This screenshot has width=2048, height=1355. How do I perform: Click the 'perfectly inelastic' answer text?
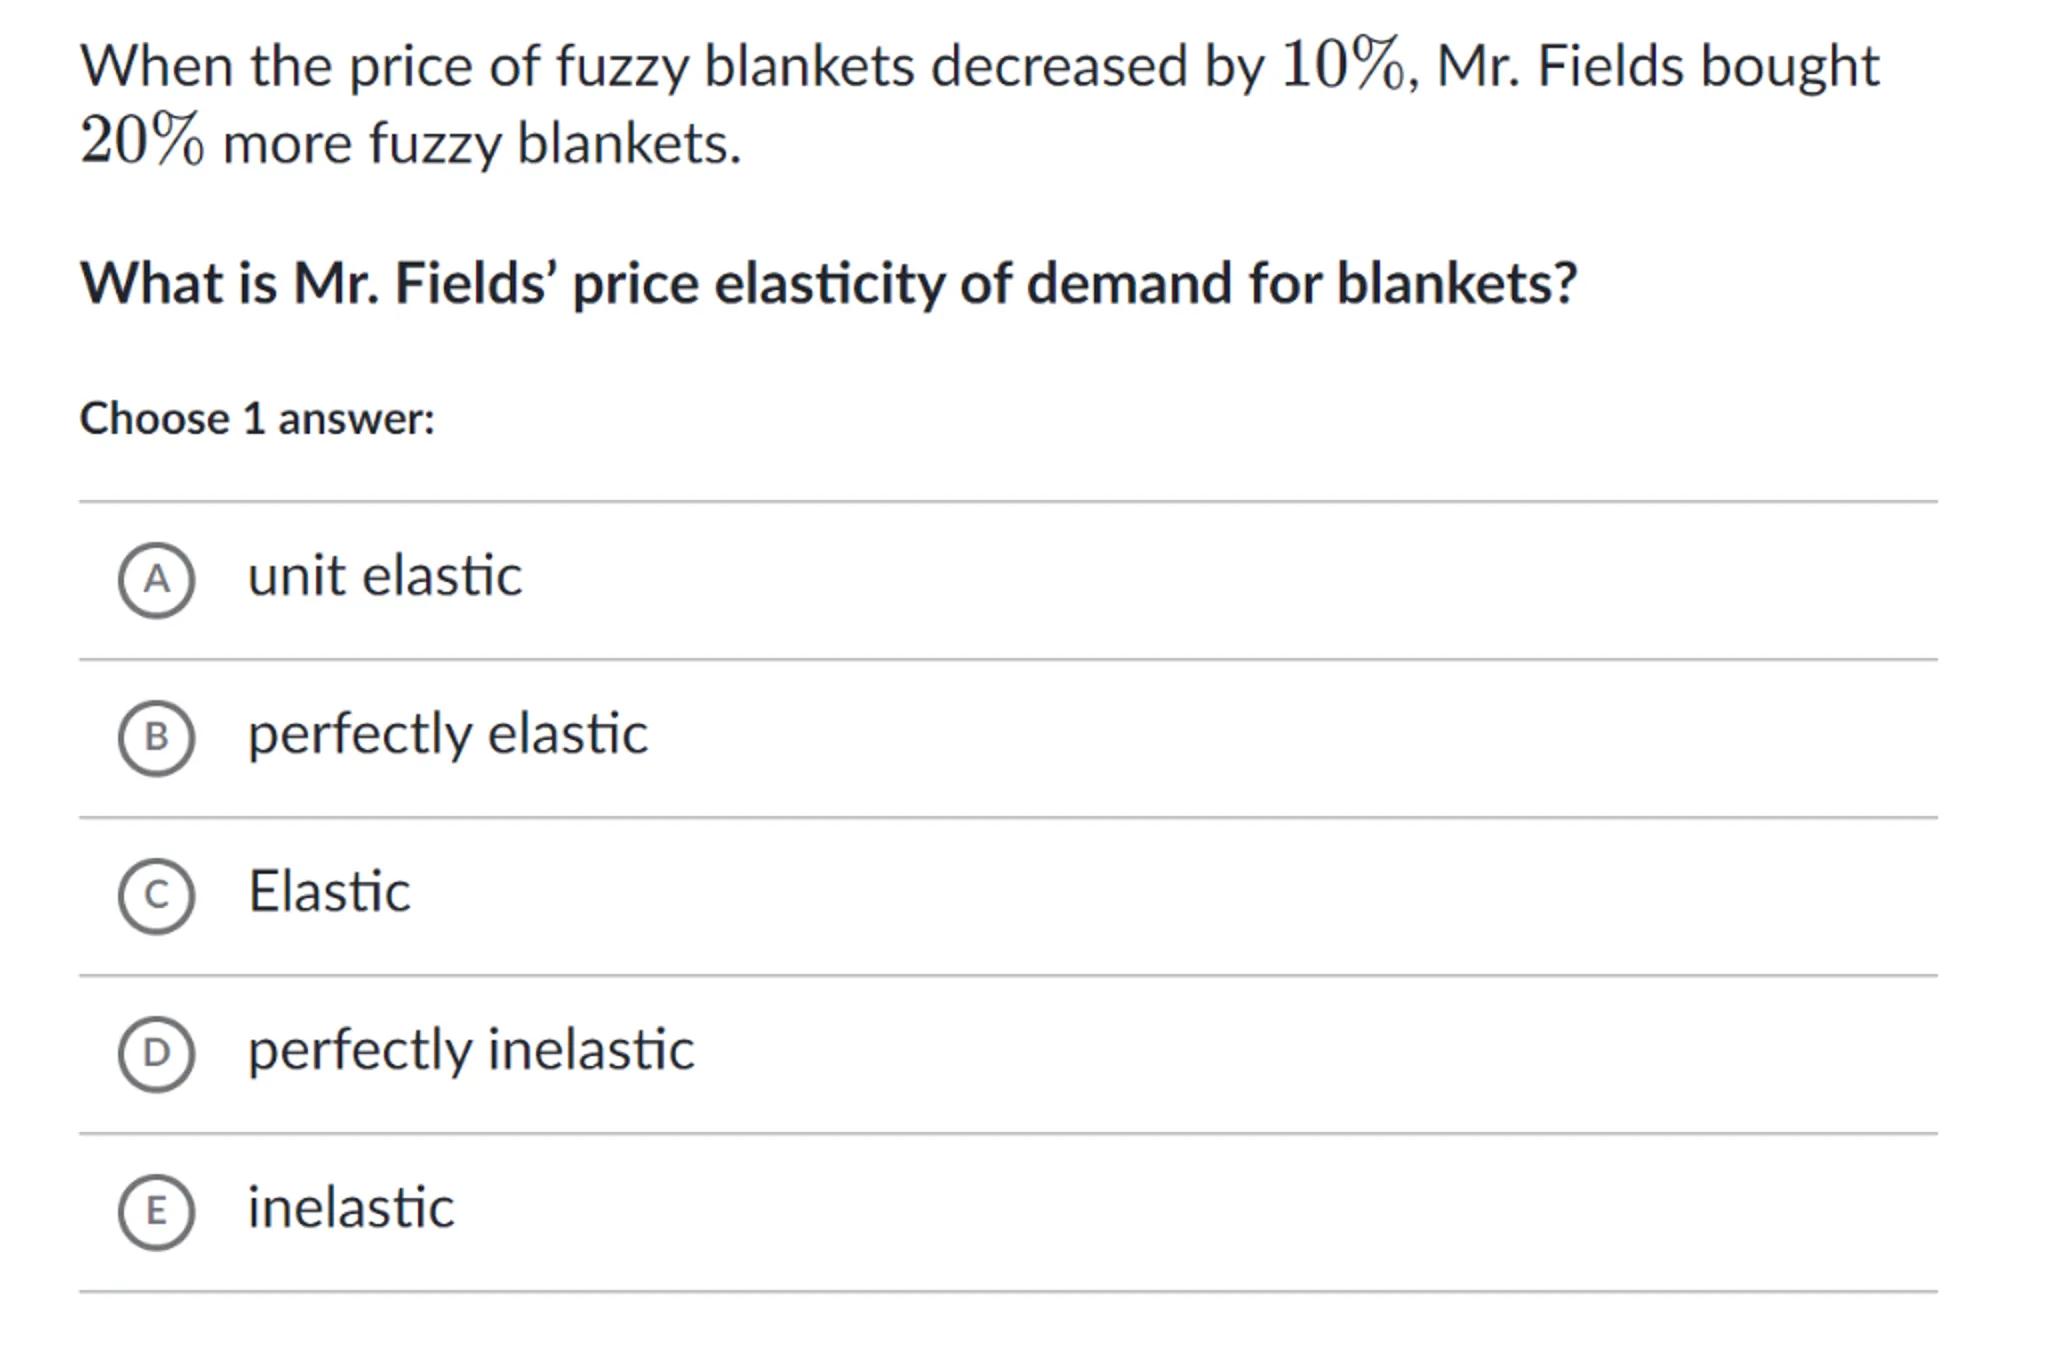point(470,1049)
